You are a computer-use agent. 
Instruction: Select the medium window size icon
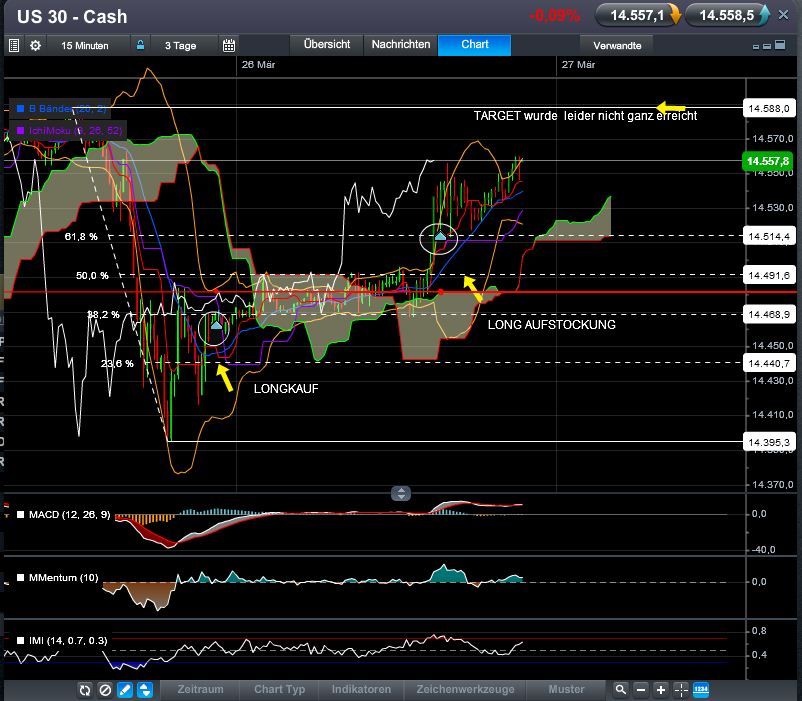tap(767, 46)
